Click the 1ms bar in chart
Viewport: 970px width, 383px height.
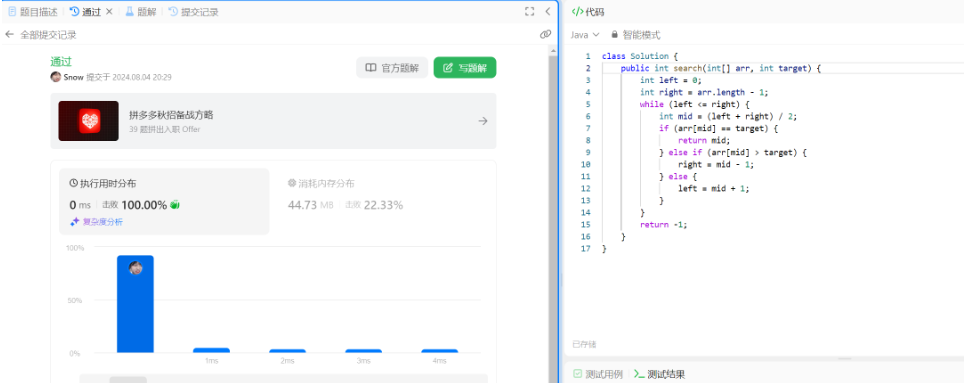pos(211,350)
